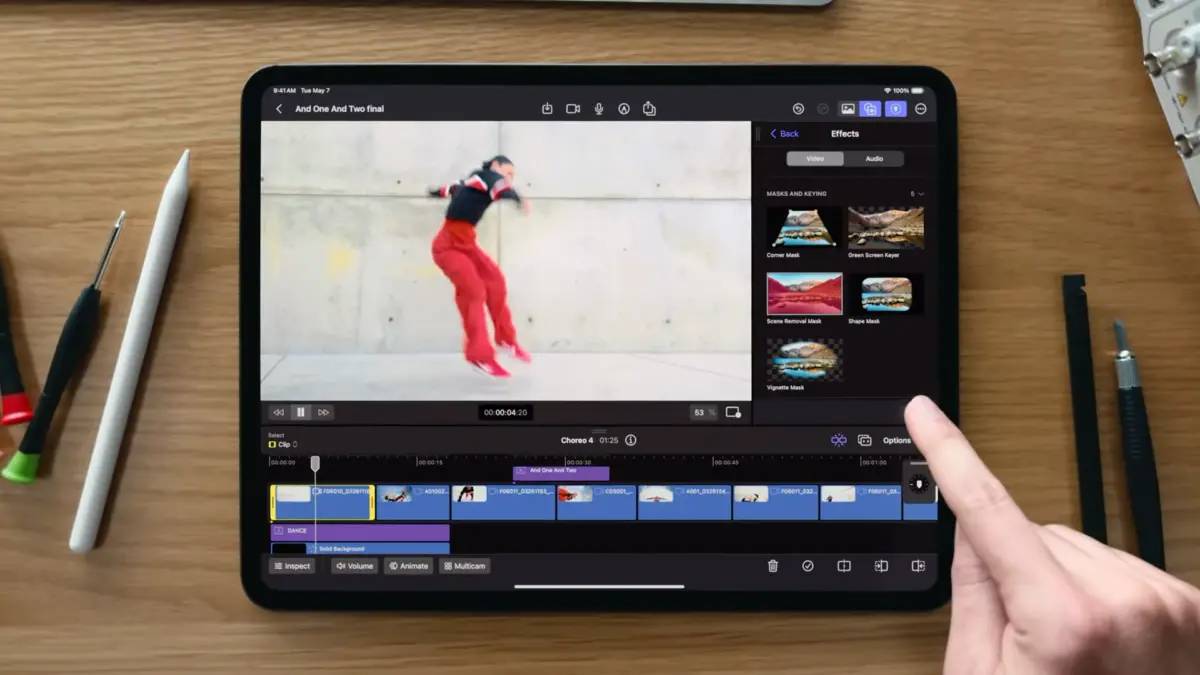The height and width of the screenshot is (675, 1200).
Task: Open the 53% viewer zoom dropdown
Action: pos(704,412)
